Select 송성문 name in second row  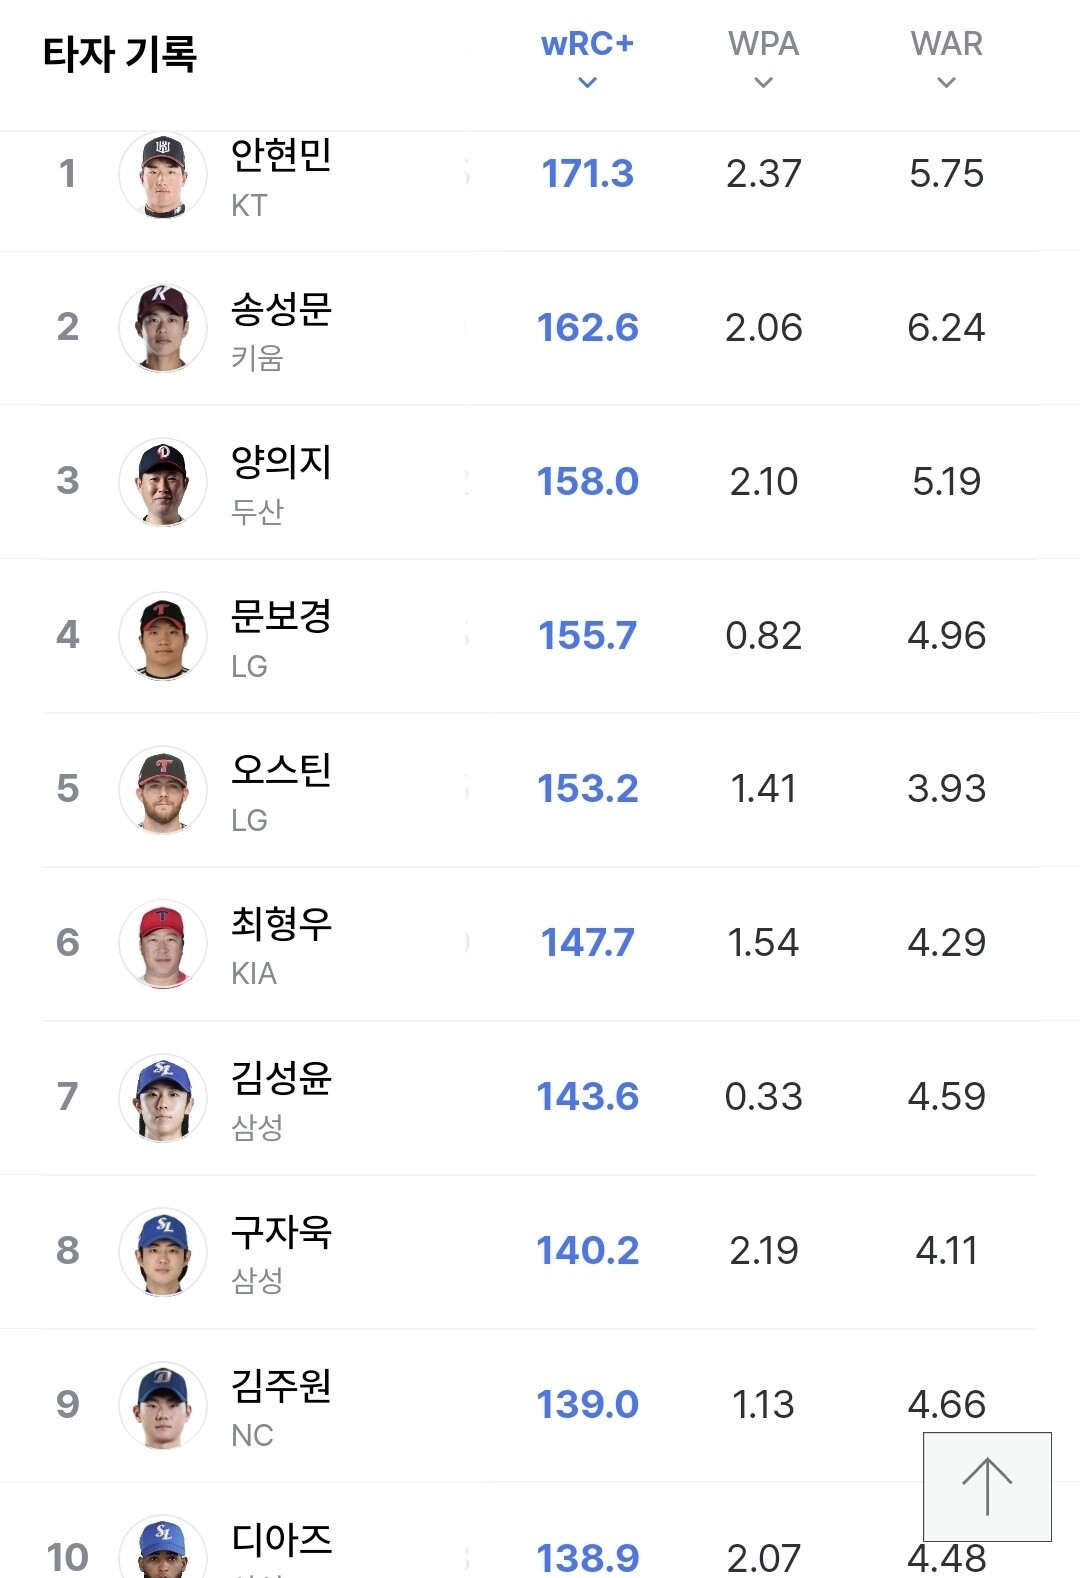(281, 308)
